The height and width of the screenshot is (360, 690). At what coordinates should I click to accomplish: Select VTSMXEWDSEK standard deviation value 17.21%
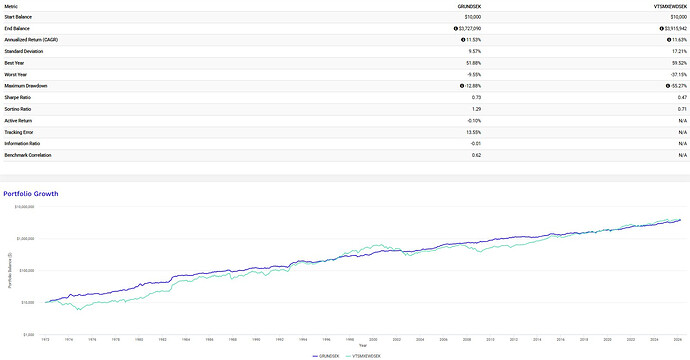pyautogui.click(x=679, y=51)
